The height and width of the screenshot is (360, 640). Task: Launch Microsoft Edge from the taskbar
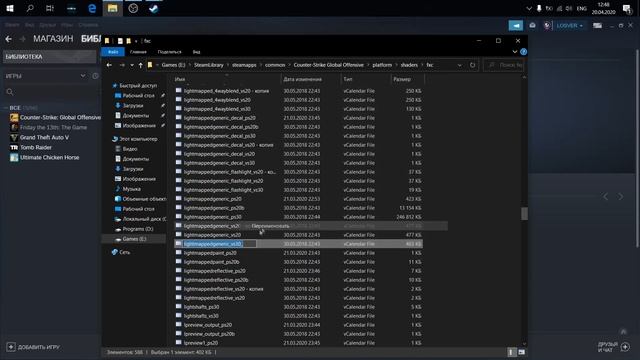[x=92, y=8]
